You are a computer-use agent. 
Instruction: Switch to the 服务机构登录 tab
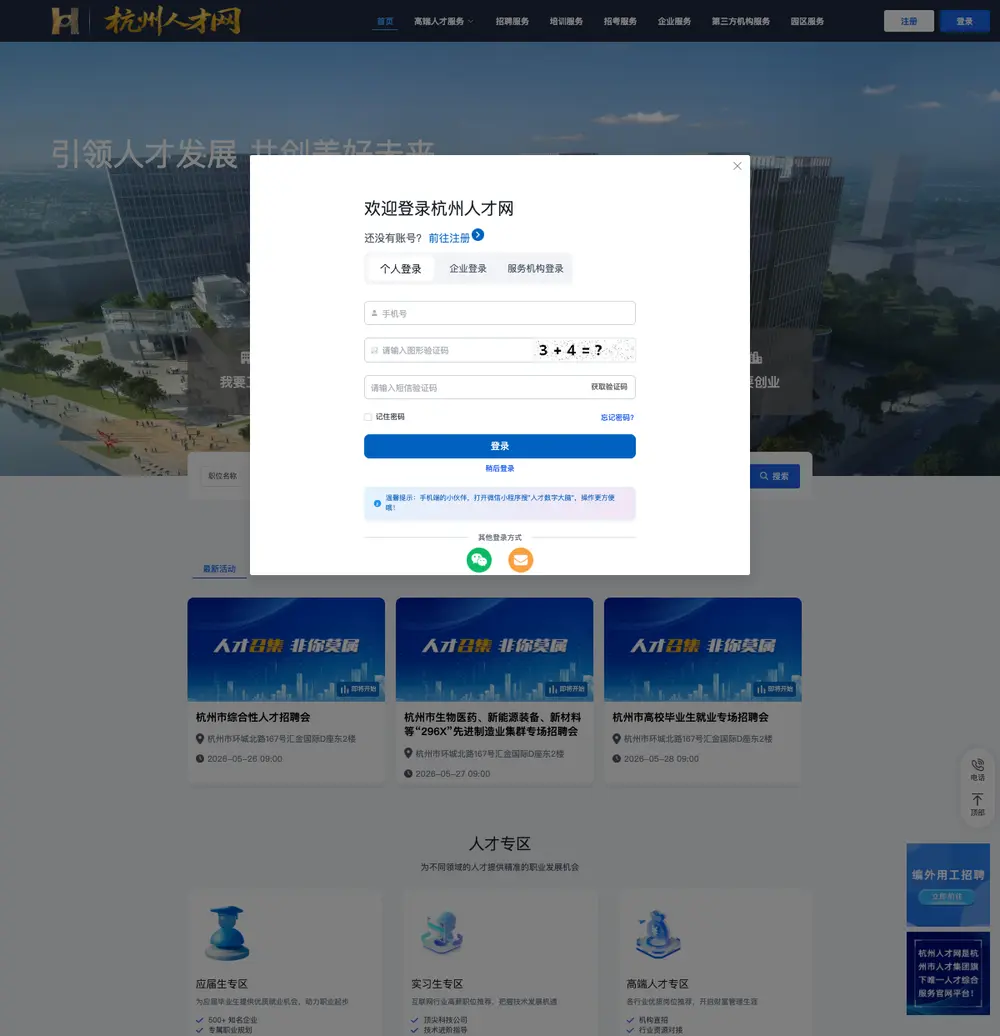pos(535,269)
